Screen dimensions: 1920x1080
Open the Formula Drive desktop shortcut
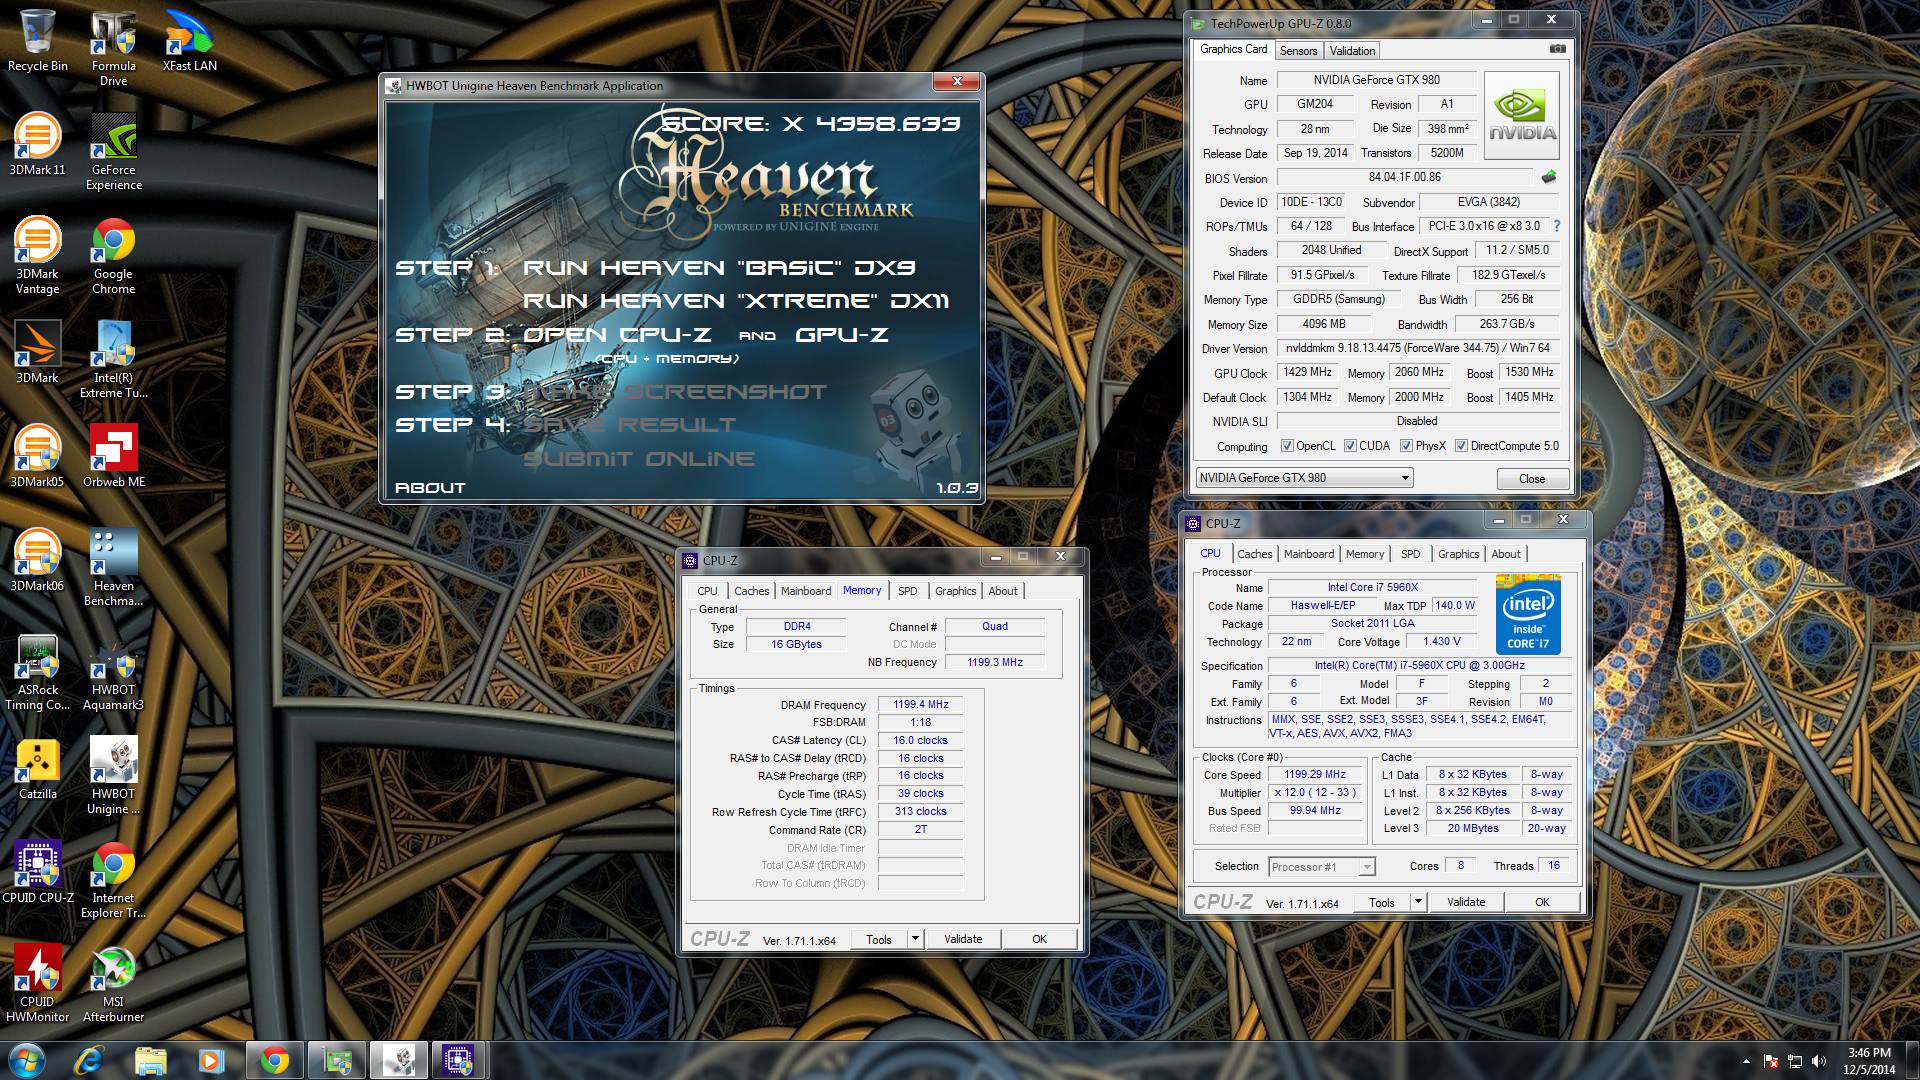(x=113, y=49)
